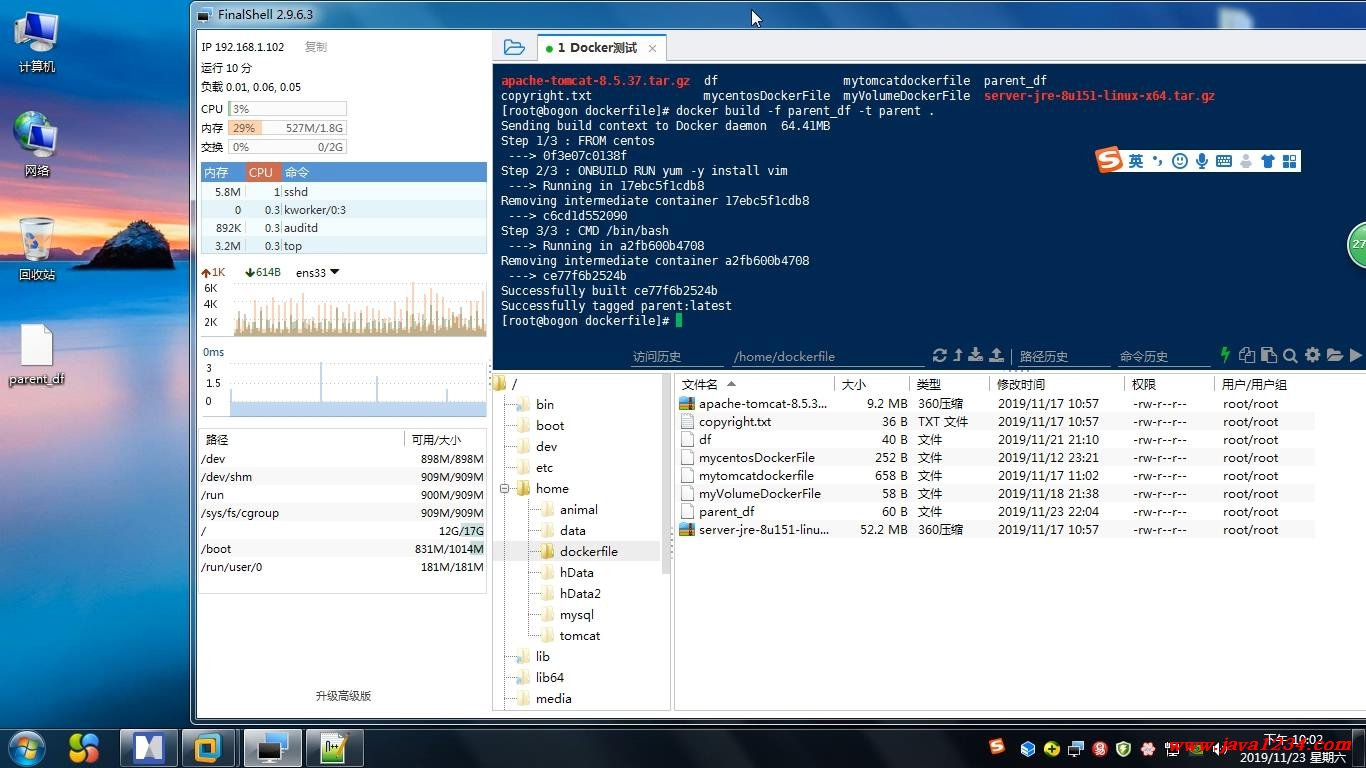Select the apache-tomcat-8.5.3... file
The width and height of the screenshot is (1366, 768).
763,404
